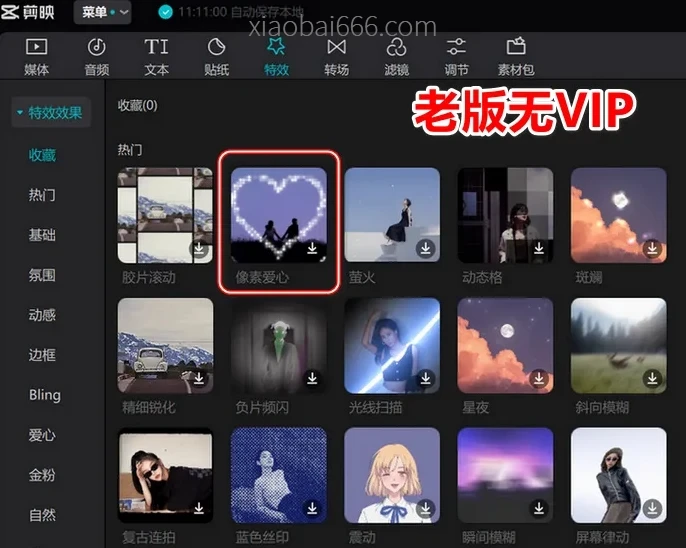The image size is (686, 548).
Task: Select 动感 category in the sidebar
Action: pos(42,315)
